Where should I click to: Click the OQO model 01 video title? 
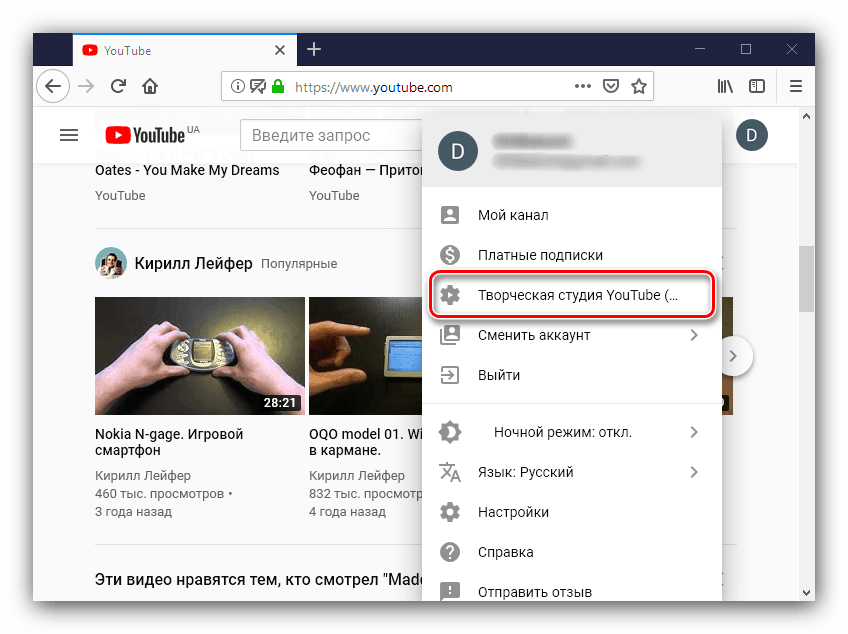tap(365, 442)
